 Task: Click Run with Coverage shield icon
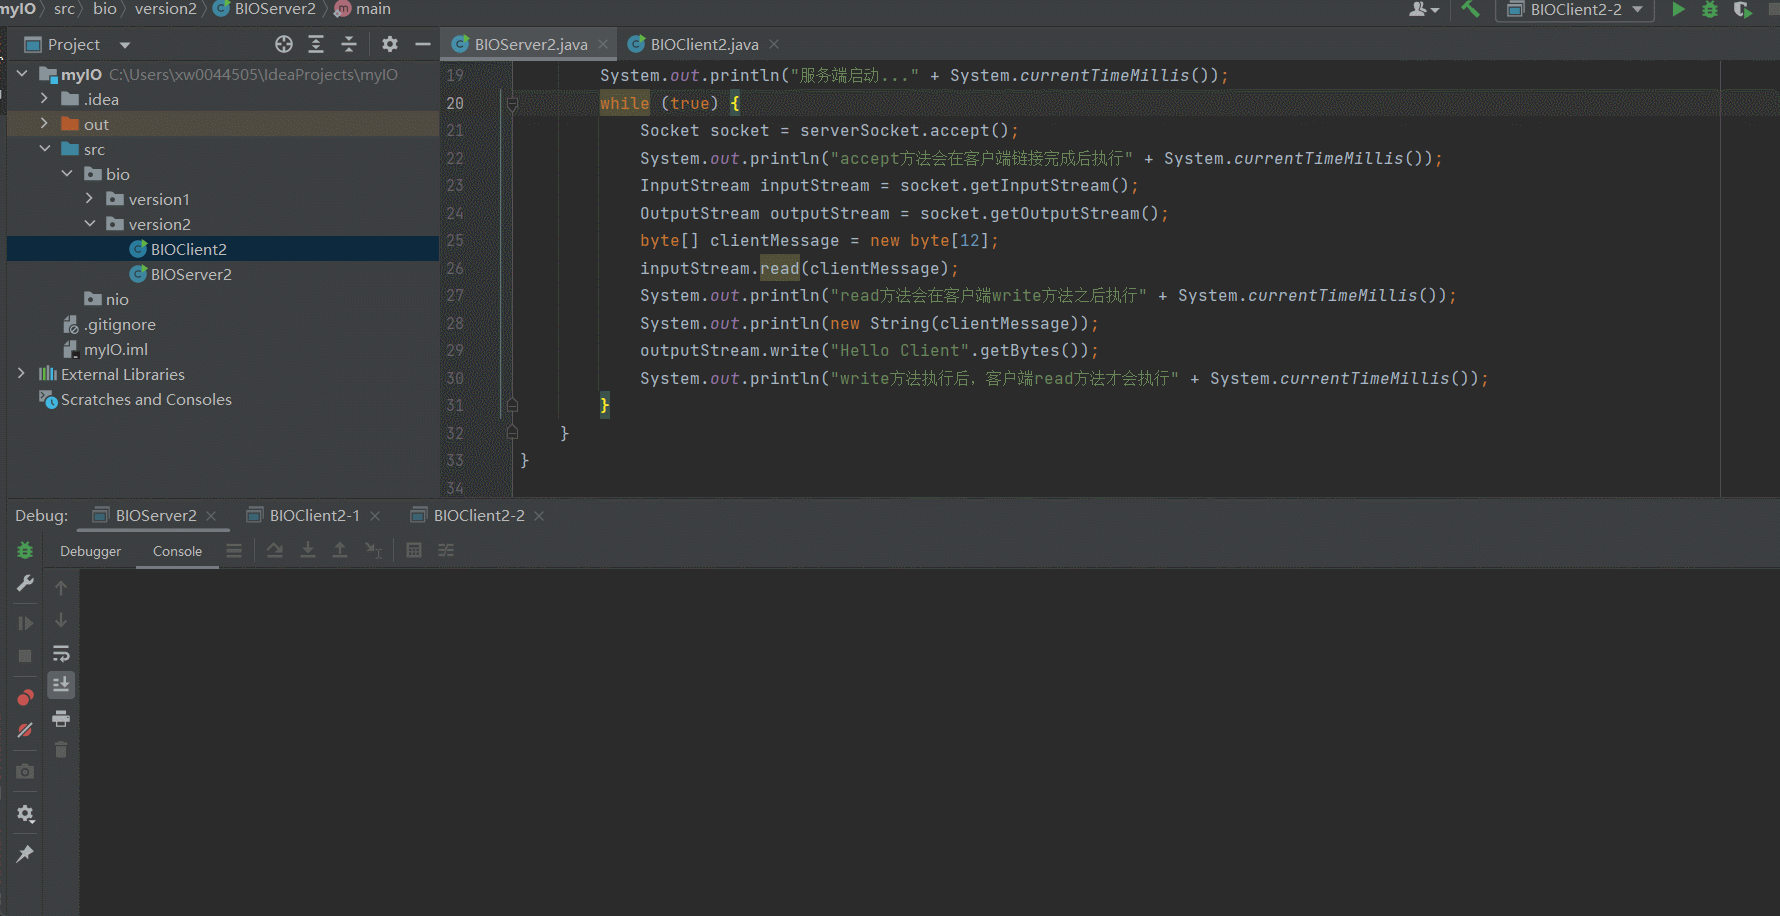click(1742, 10)
